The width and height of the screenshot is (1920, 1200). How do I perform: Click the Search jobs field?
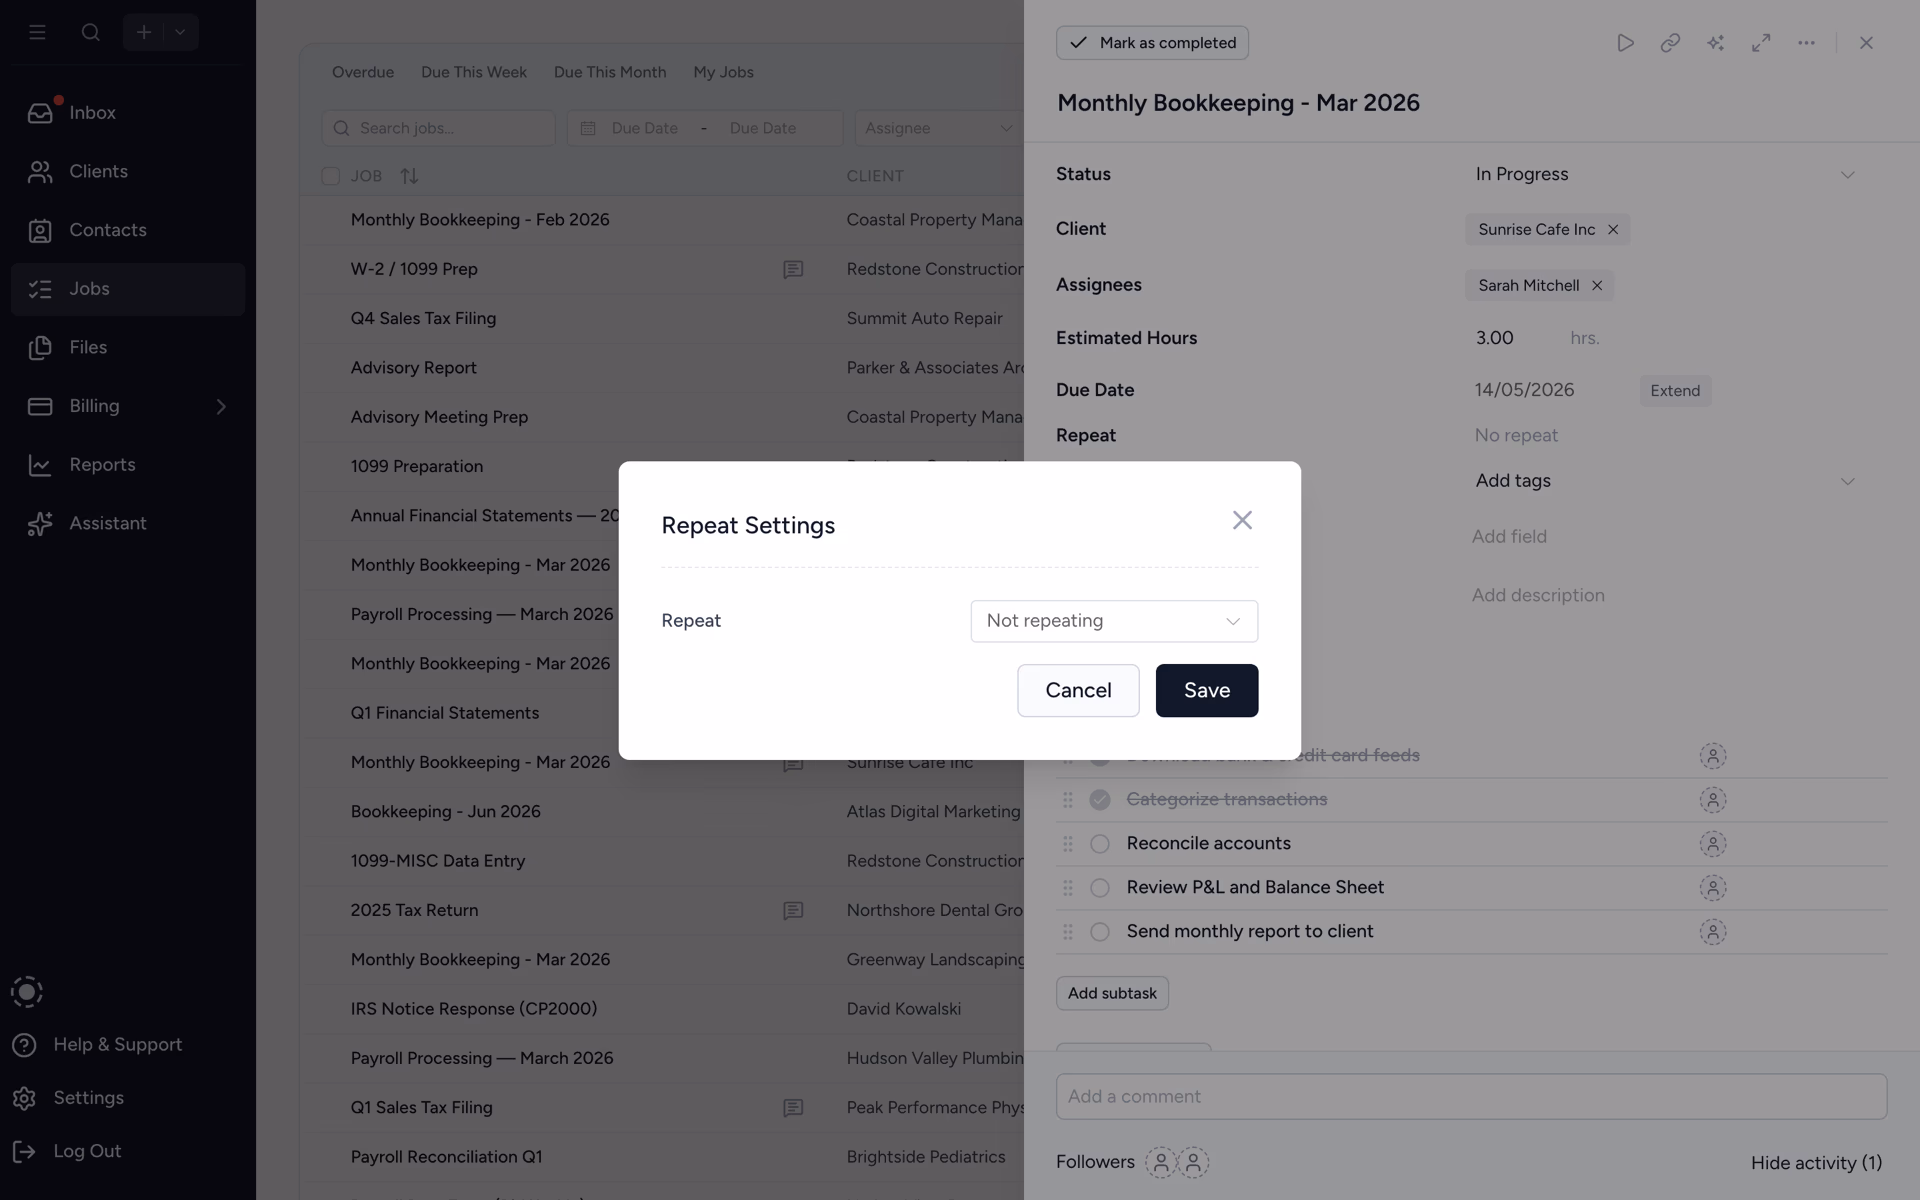tap(438, 128)
